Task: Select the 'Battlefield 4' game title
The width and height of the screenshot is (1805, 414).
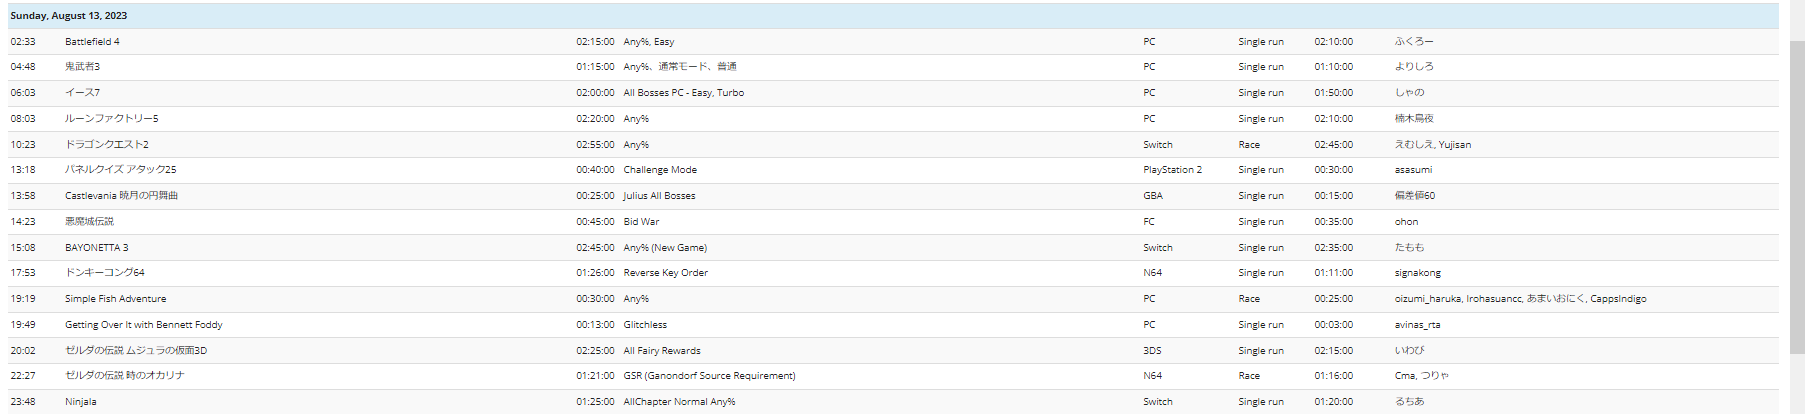Action: coord(92,42)
